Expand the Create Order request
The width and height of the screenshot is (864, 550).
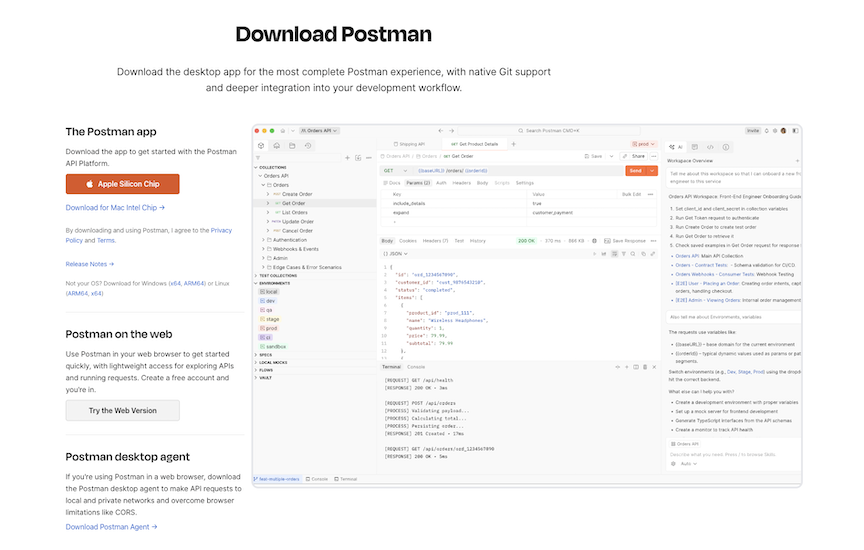[268, 194]
